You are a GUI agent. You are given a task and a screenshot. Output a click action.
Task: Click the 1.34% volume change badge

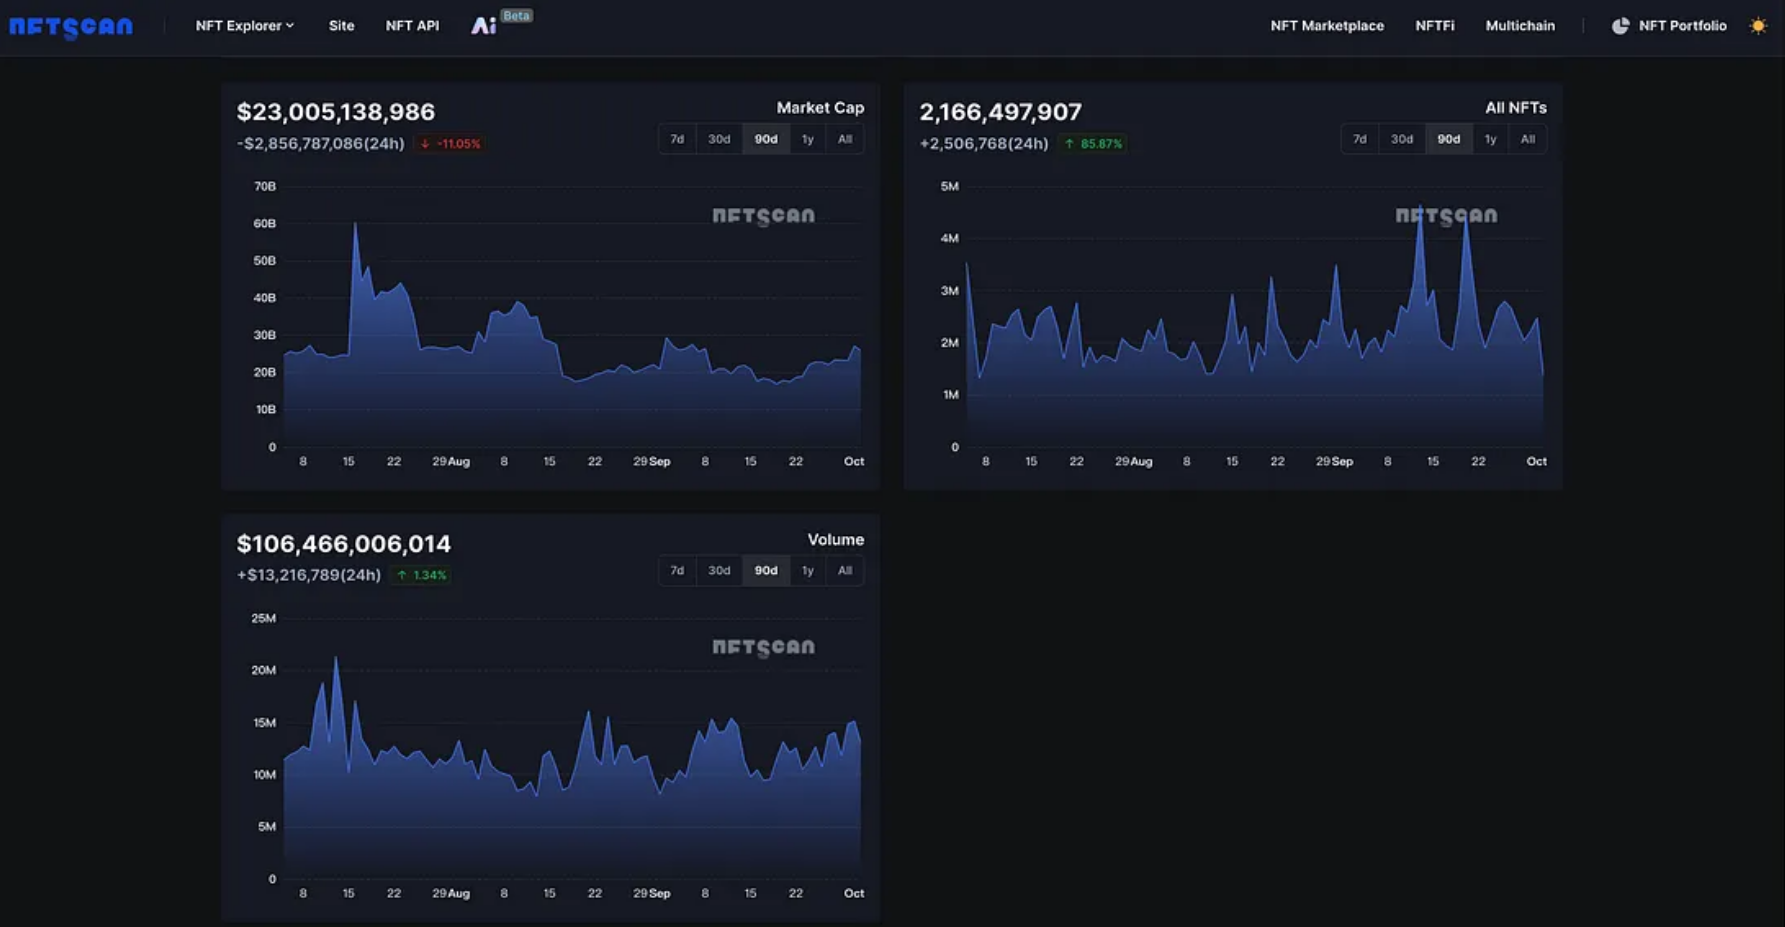[x=421, y=575]
